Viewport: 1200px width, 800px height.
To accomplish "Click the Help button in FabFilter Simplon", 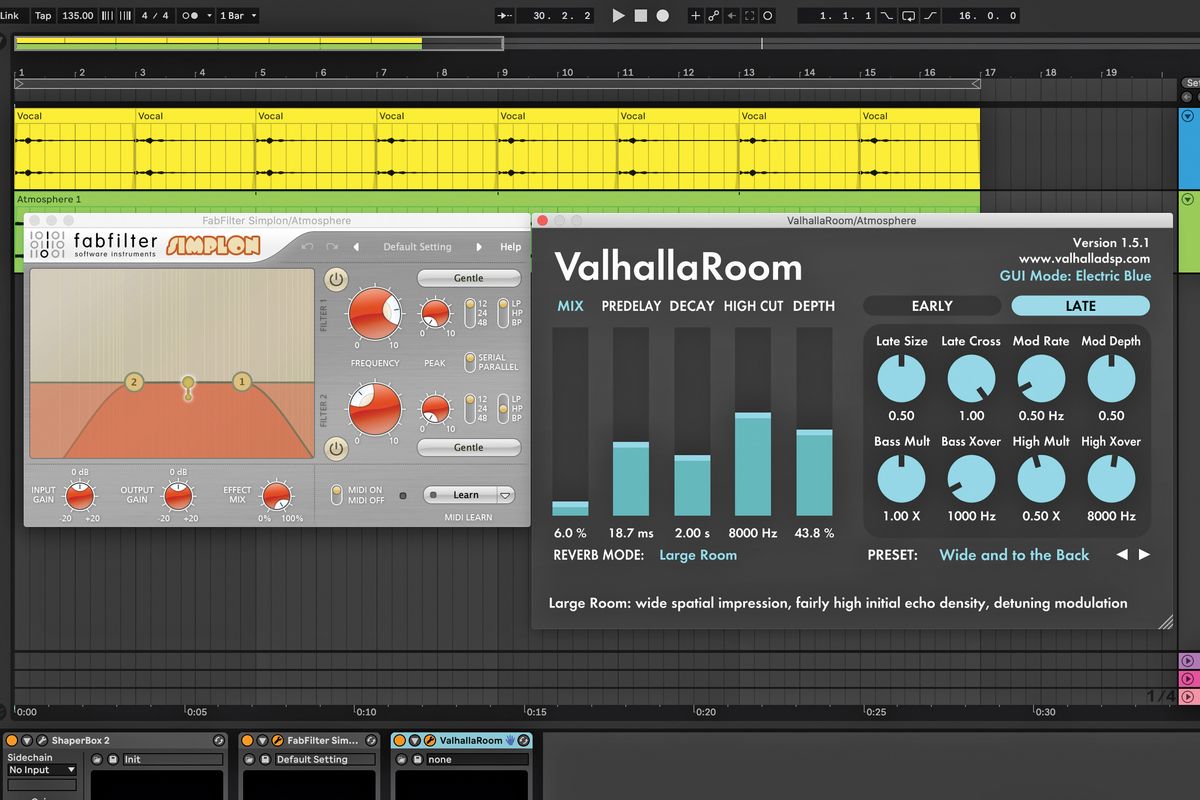I will tap(510, 246).
